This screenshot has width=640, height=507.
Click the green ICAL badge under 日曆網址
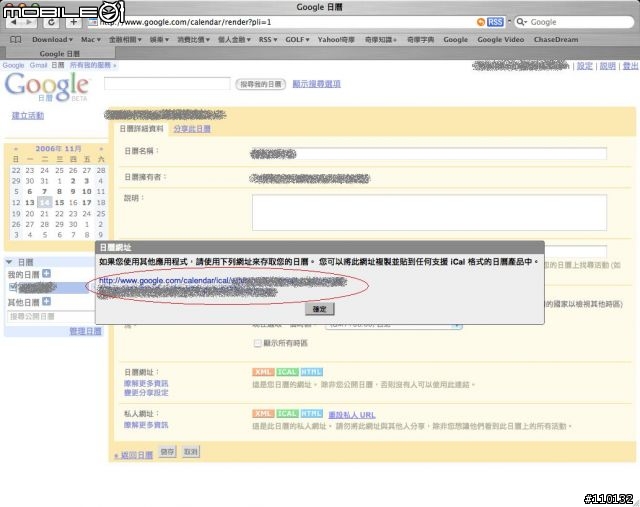(x=287, y=372)
